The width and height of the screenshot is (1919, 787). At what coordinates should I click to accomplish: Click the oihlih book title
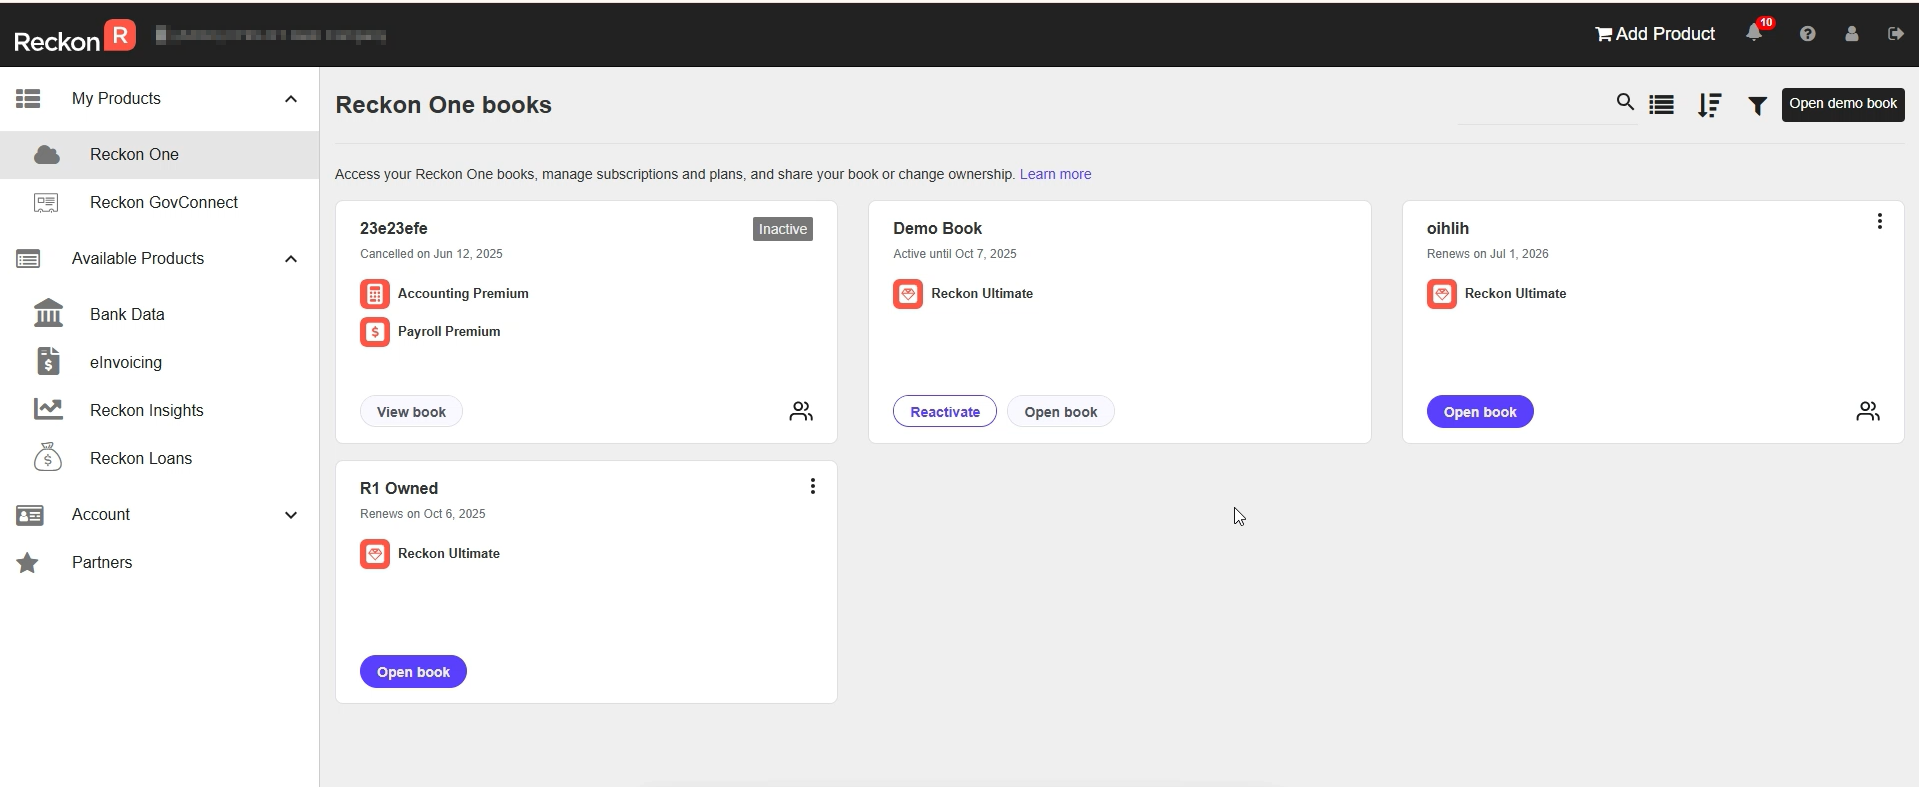1448,229
